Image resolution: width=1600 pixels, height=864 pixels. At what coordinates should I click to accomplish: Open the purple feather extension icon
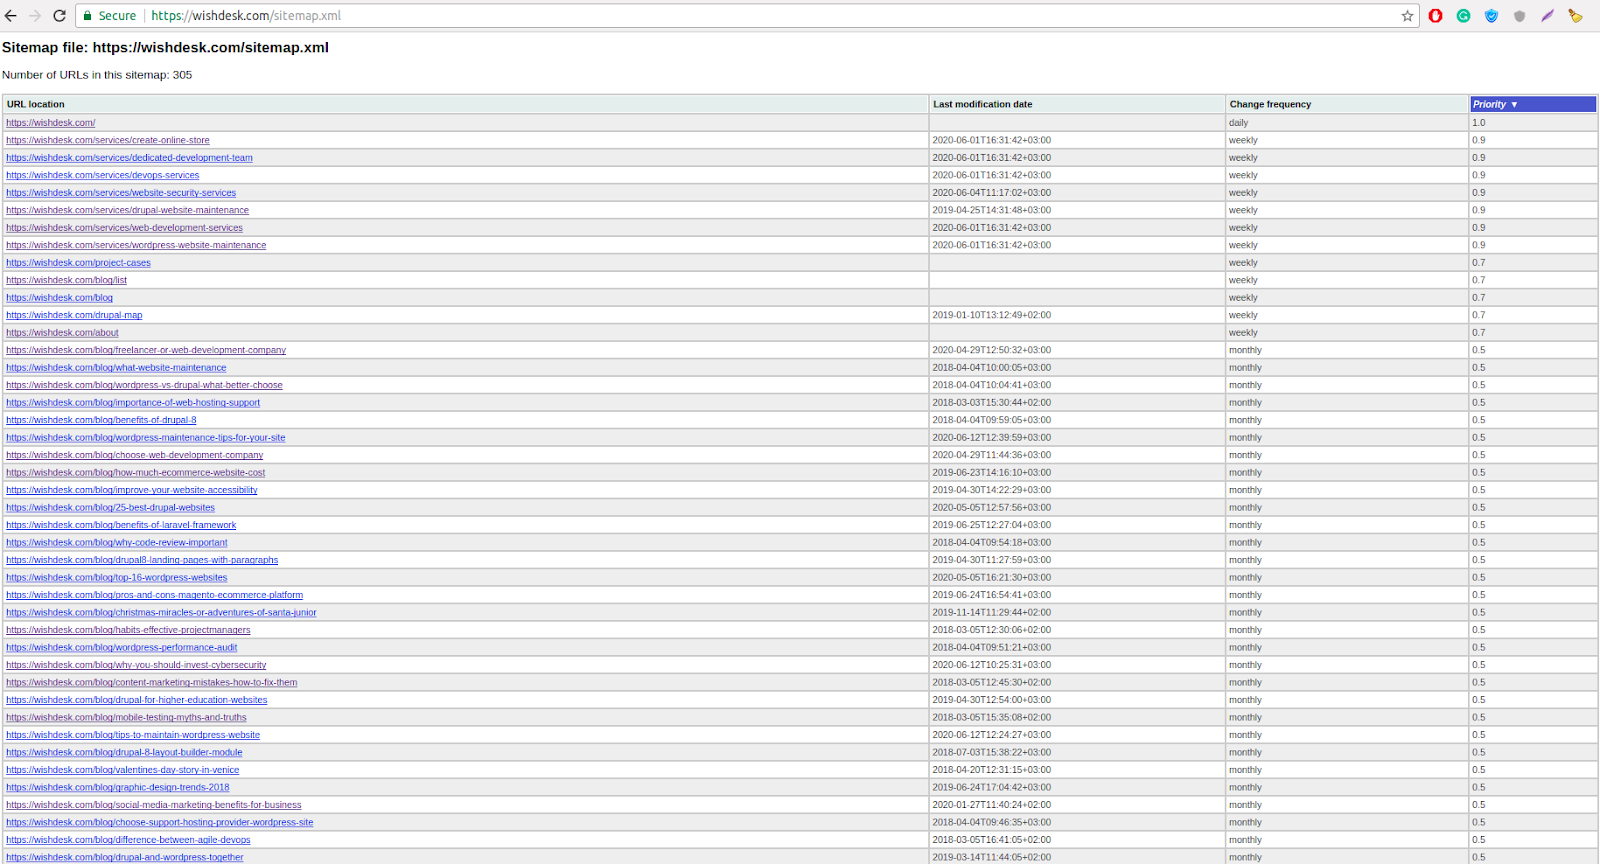tap(1547, 16)
